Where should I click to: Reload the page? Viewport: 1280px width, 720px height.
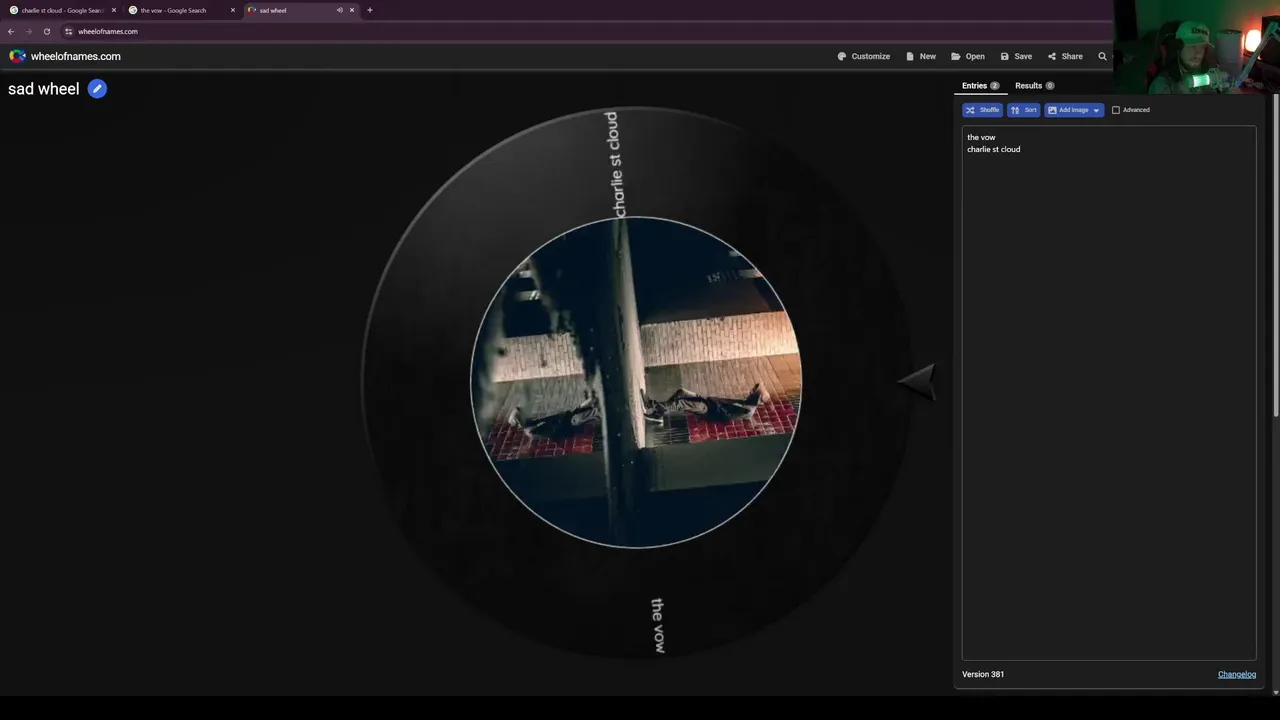46,31
